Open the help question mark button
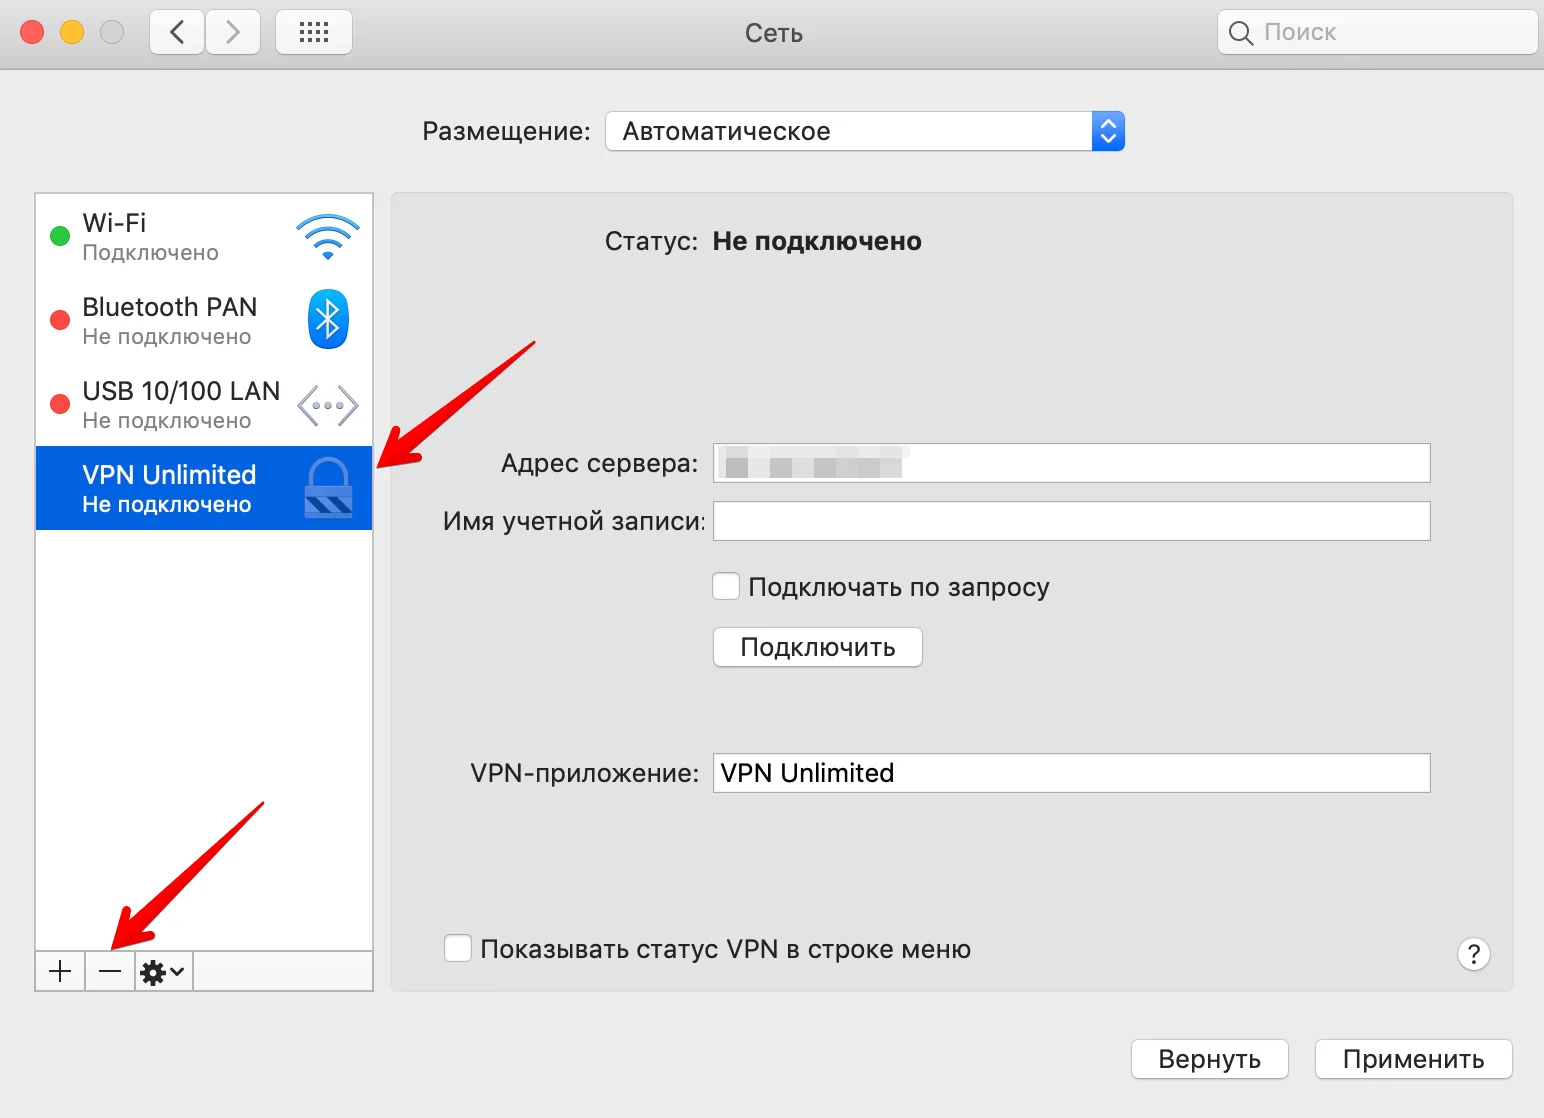The image size is (1544, 1118). 1473,954
